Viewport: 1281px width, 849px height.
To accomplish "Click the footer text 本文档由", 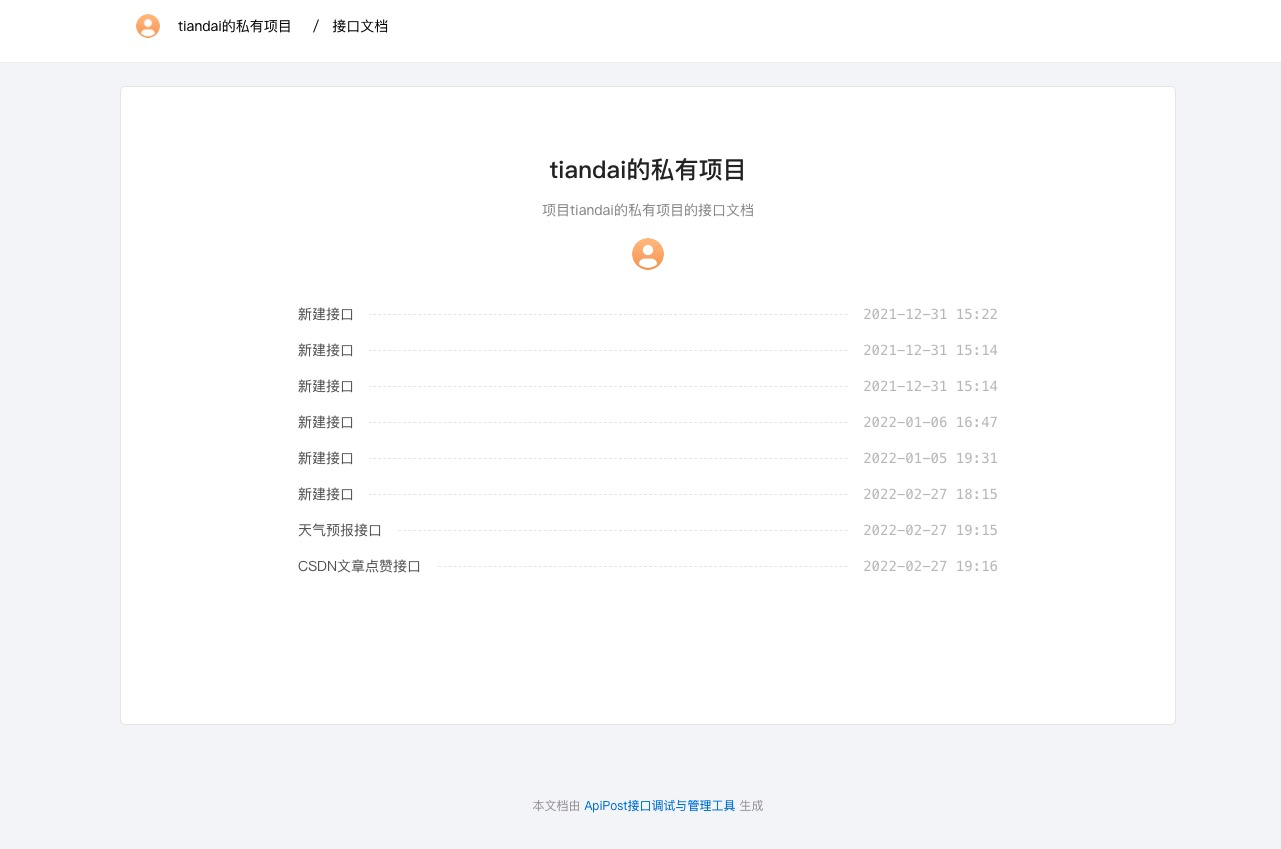I will (556, 806).
